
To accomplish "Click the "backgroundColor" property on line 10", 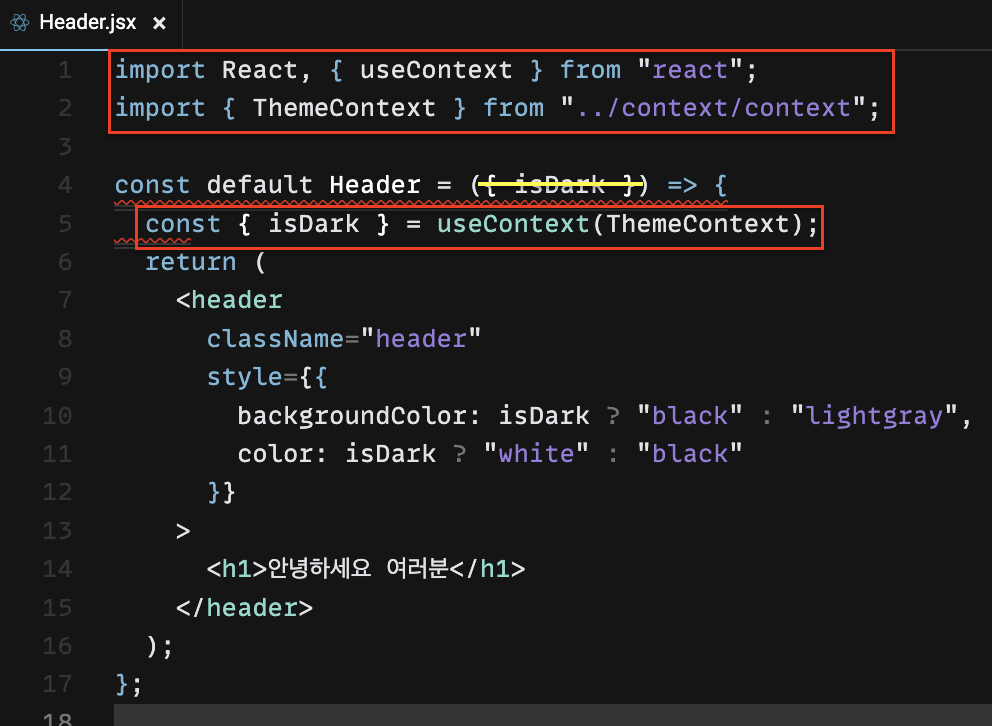I will click(352, 416).
